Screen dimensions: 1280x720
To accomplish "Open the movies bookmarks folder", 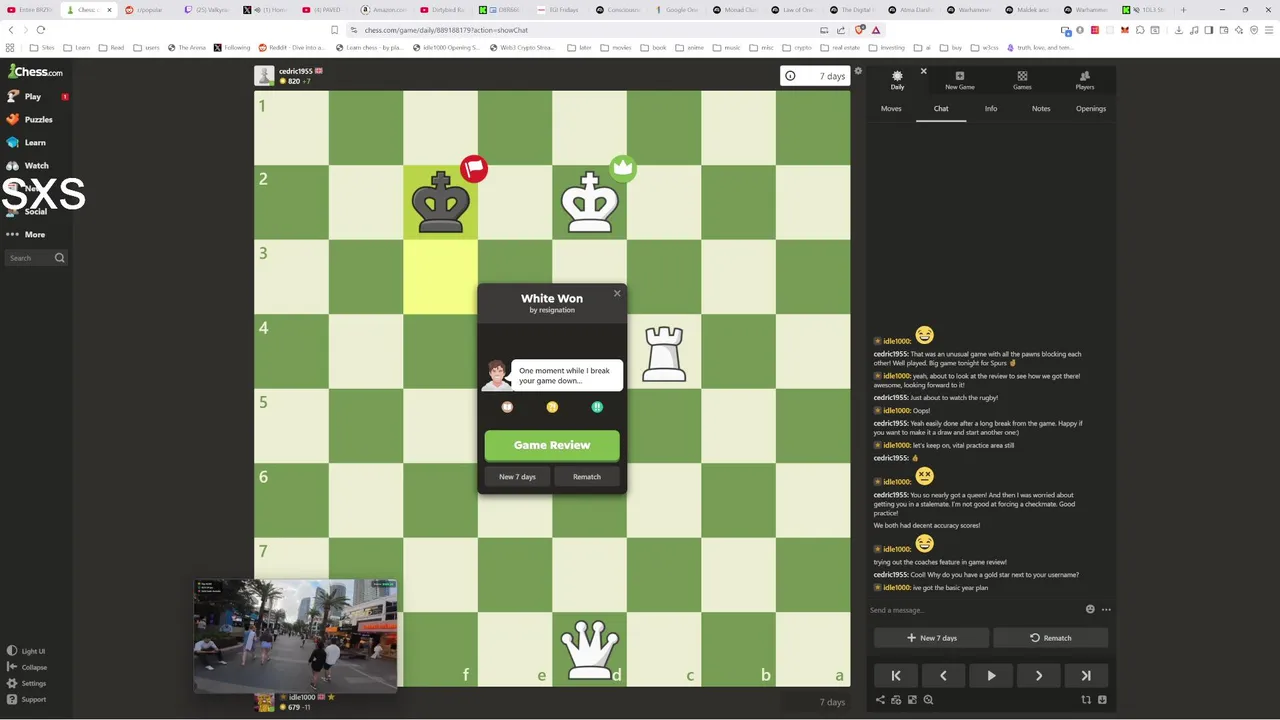I will pos(616,47).
